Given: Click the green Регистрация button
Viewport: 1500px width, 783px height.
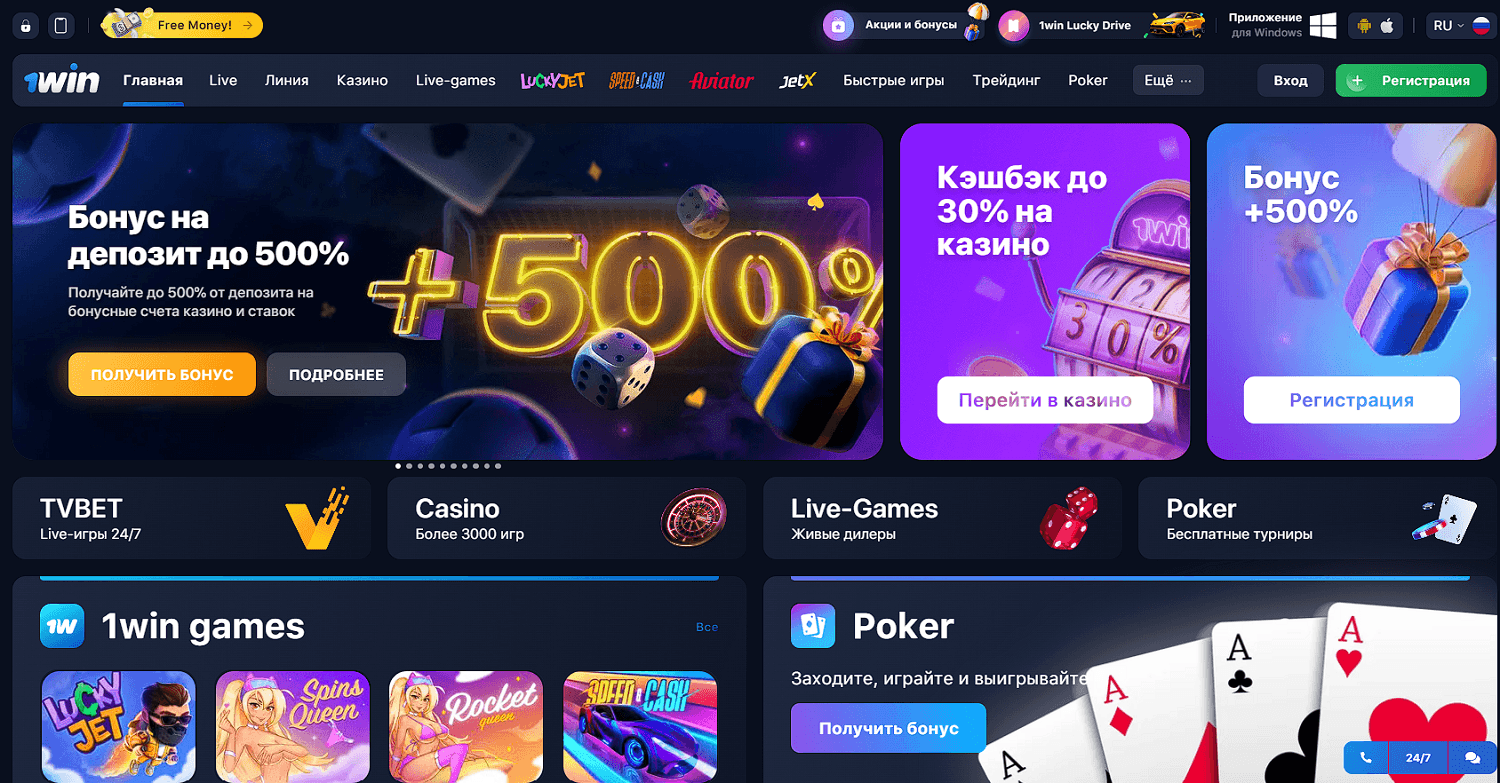Looking at the screenshot, I should pyautogui.click(x=1411, y=81).
